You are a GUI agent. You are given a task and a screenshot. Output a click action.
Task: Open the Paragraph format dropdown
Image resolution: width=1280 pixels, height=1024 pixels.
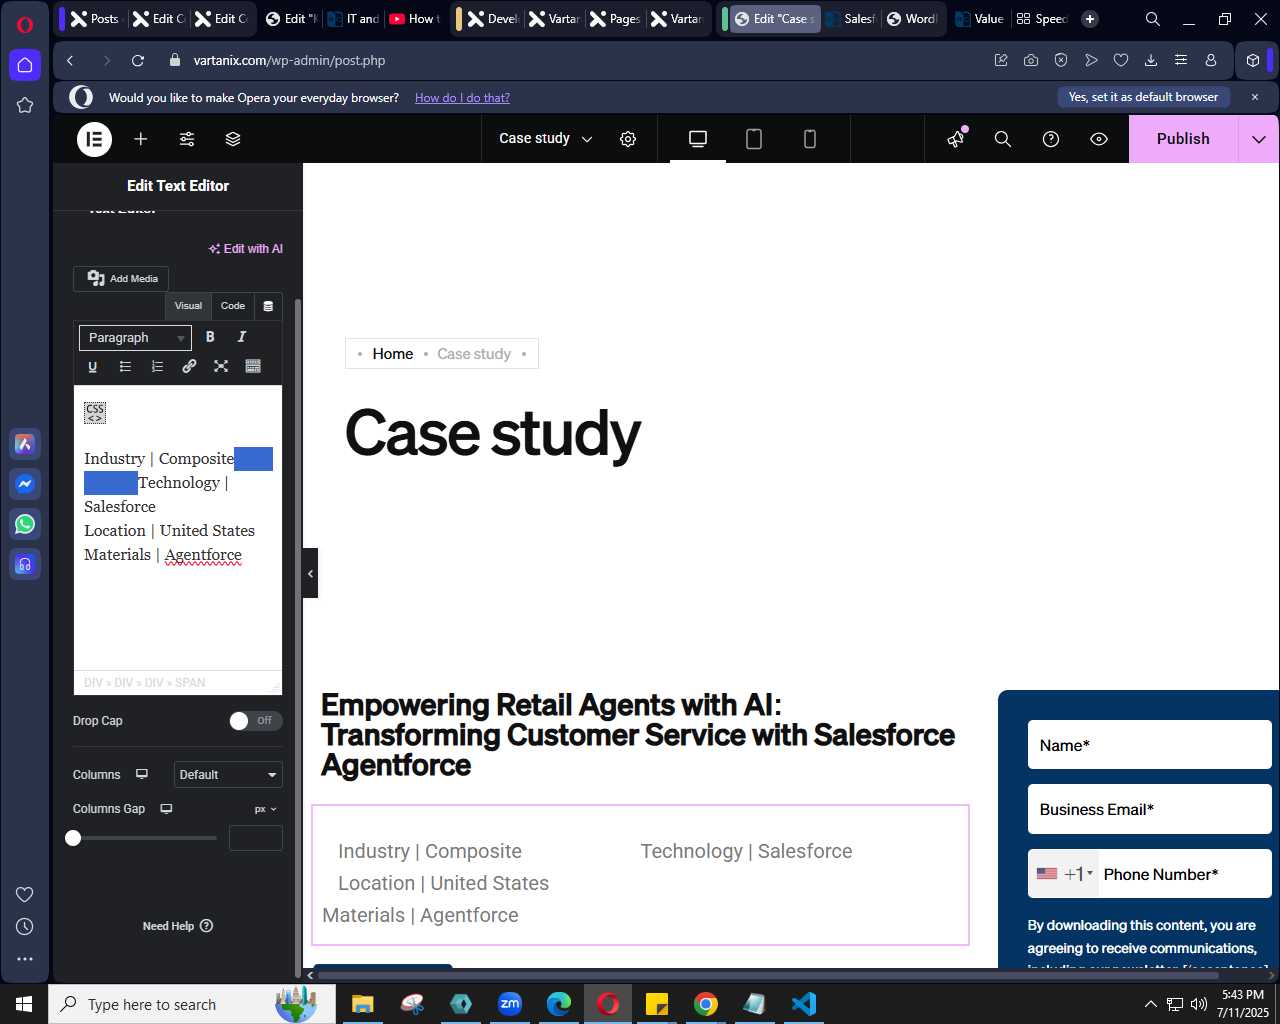(135, 338)
